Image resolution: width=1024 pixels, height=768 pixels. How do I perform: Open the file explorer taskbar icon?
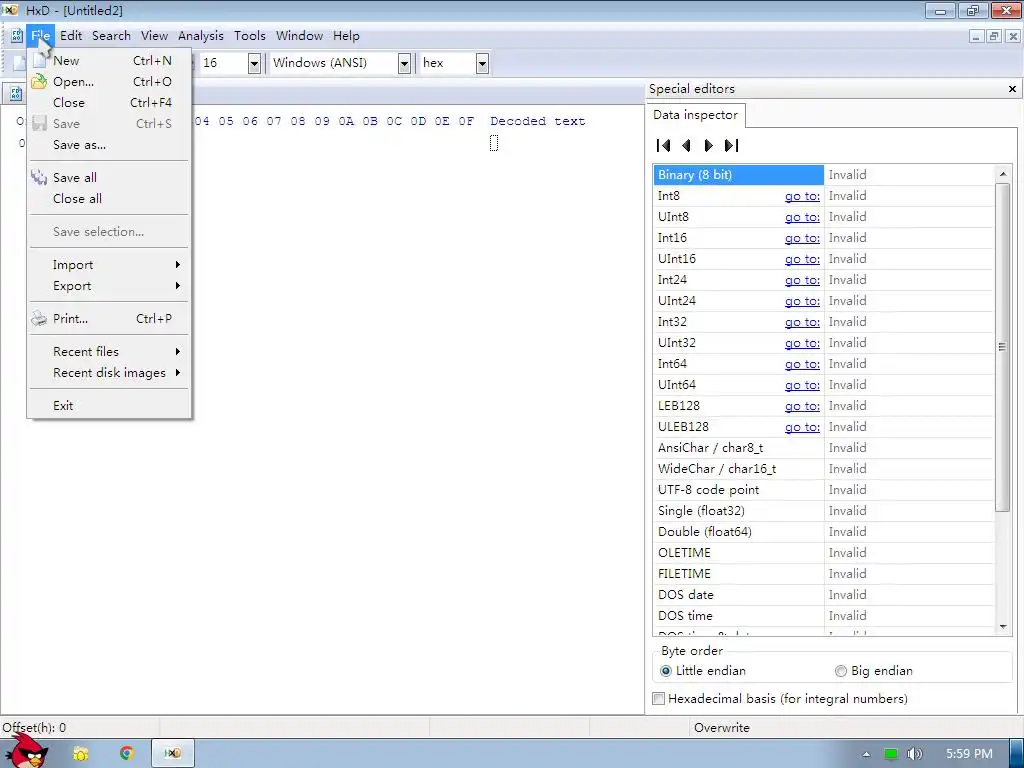[80, 753]
